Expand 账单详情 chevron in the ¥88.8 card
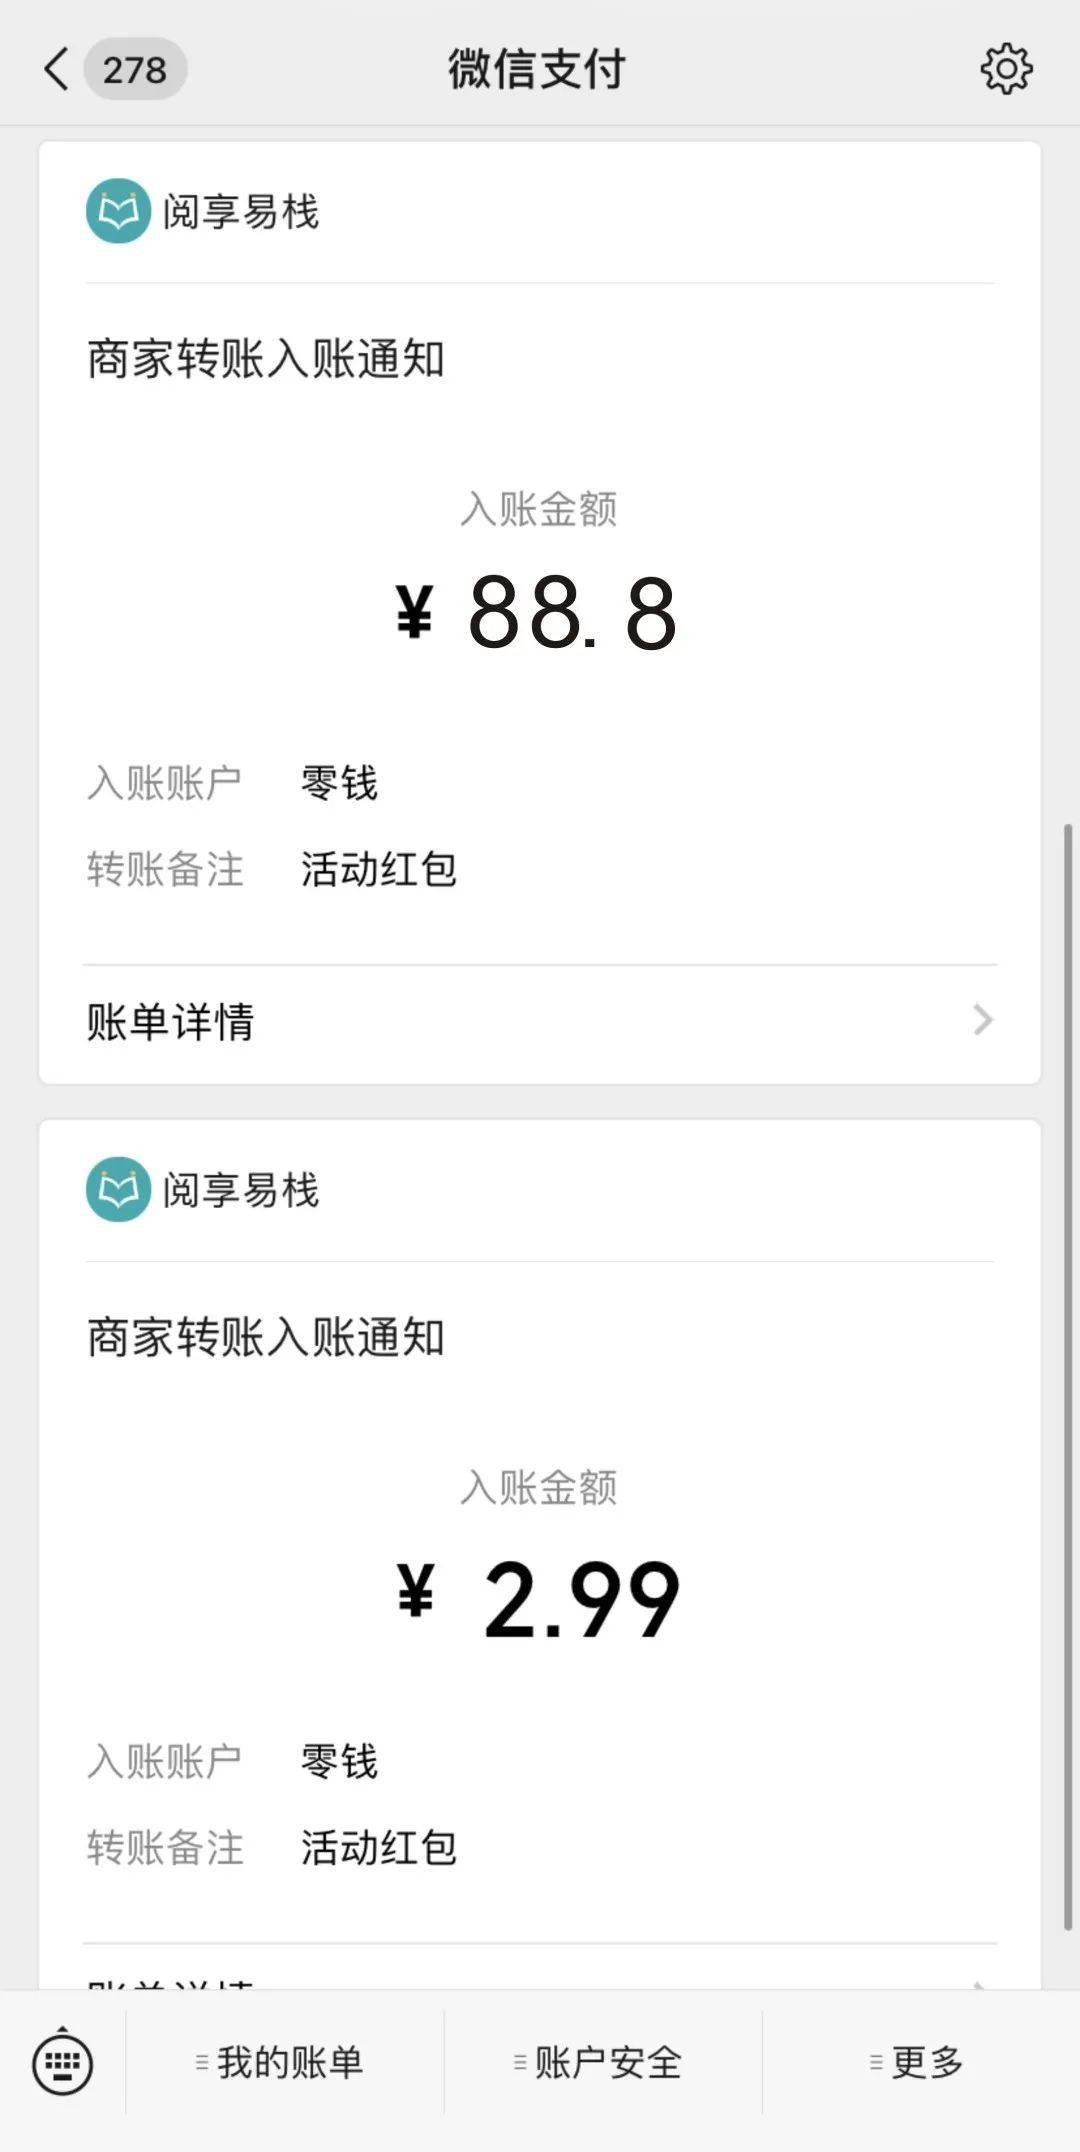This screenshot has height=2152, width=1080. [983, 1020]
